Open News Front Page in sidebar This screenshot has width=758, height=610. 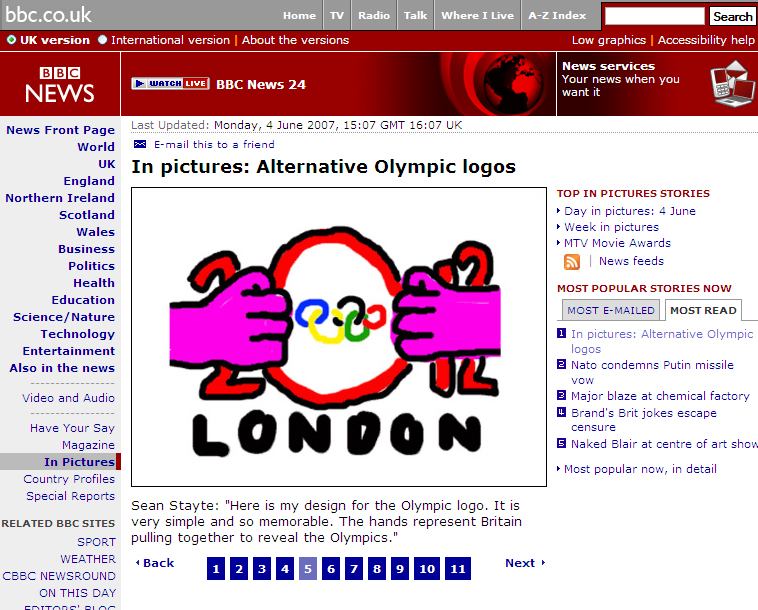pyautogui.click(x=60, y=130)
